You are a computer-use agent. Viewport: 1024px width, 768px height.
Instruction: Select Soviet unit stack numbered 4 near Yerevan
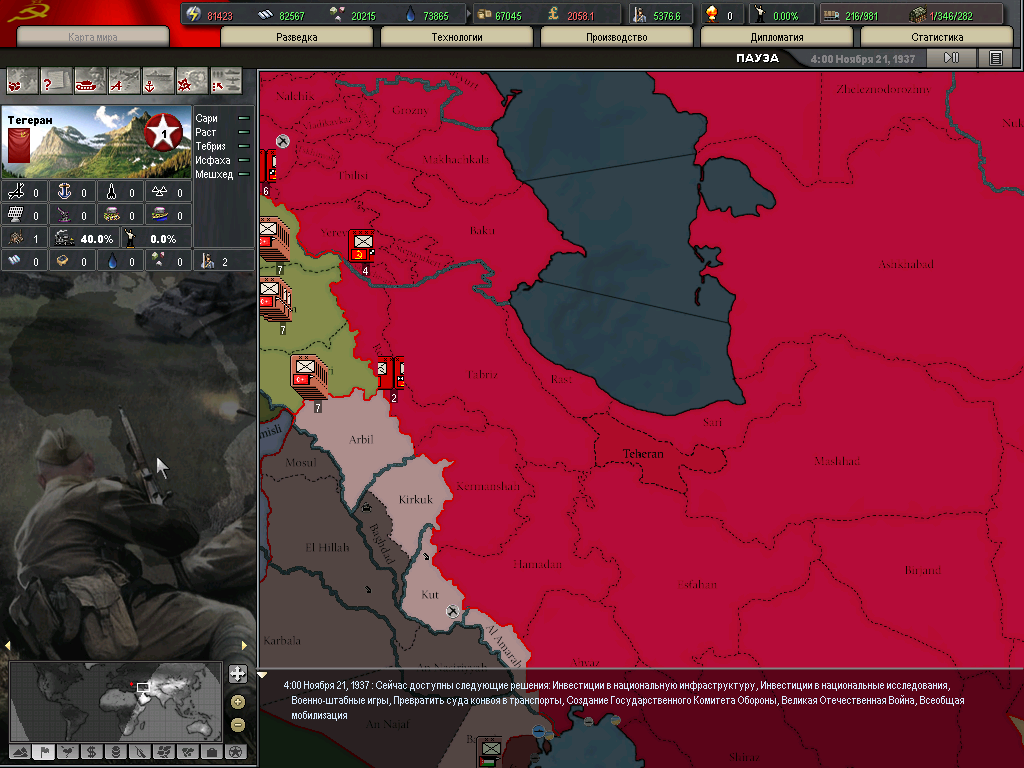click(x=362, y=247)
